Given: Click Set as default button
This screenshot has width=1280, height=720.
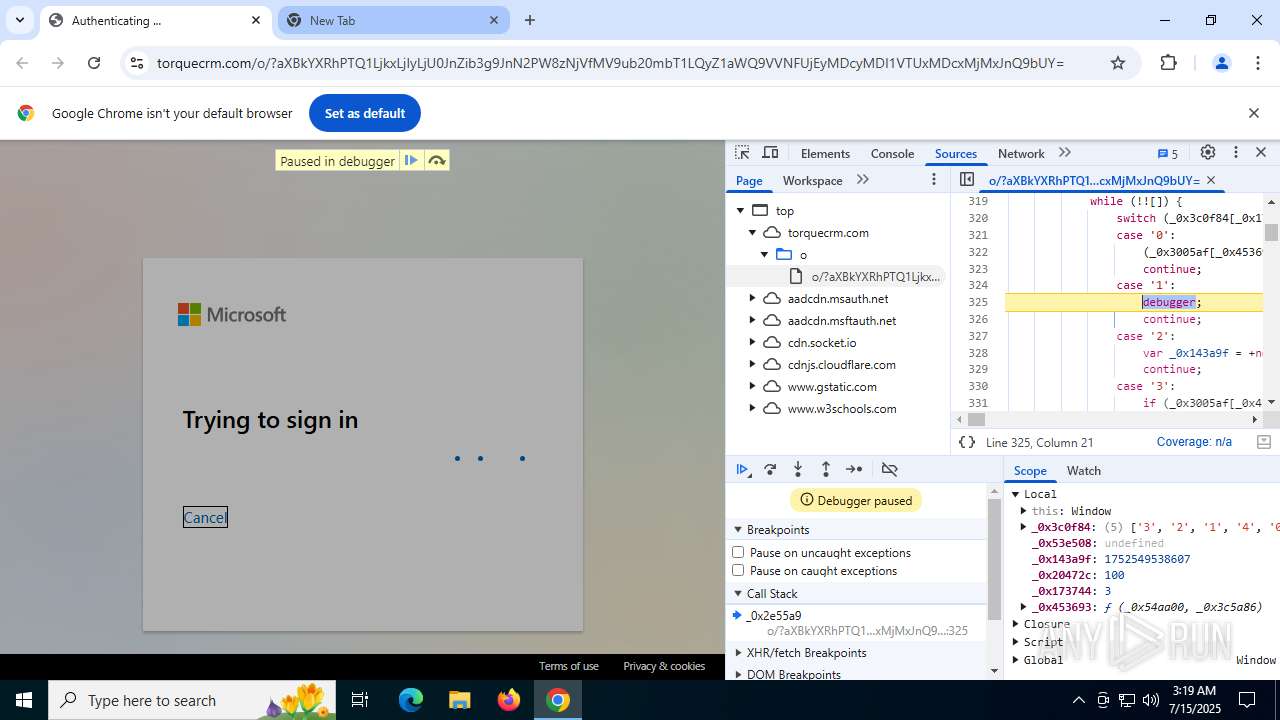Looking at the screenshot, I should (365, 113).
